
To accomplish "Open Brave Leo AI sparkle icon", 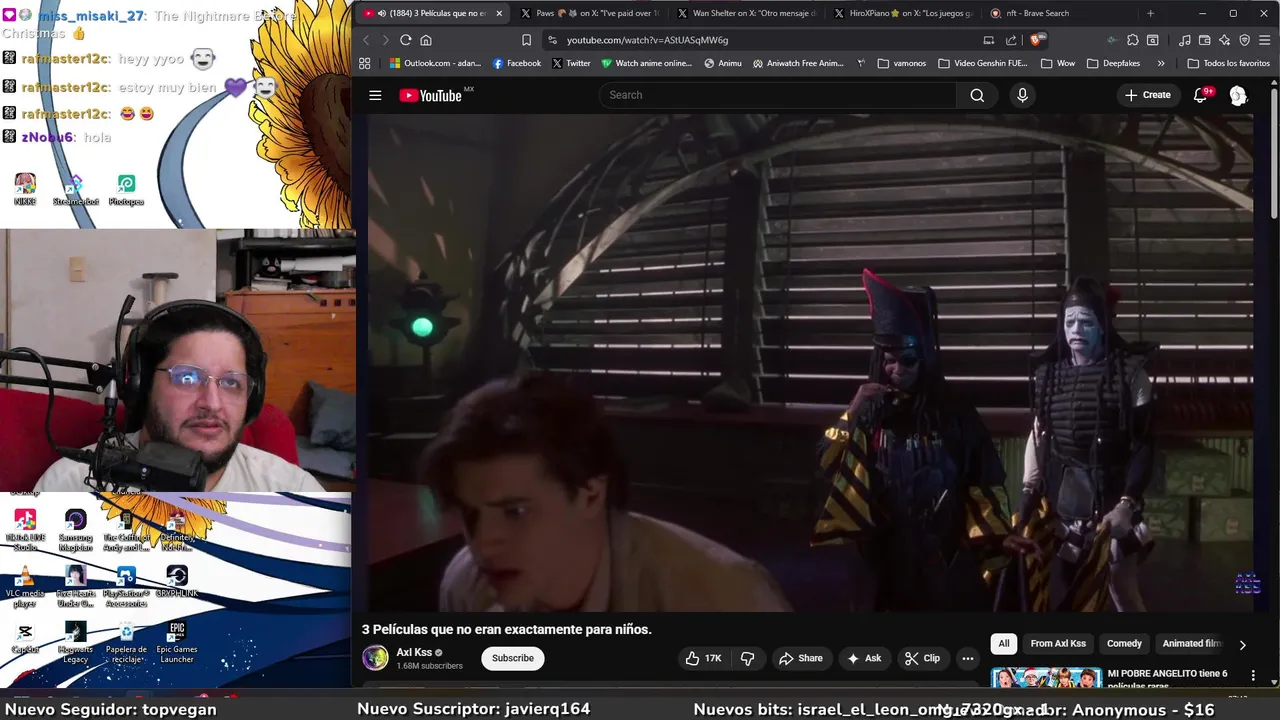I will pos(1224,40).
